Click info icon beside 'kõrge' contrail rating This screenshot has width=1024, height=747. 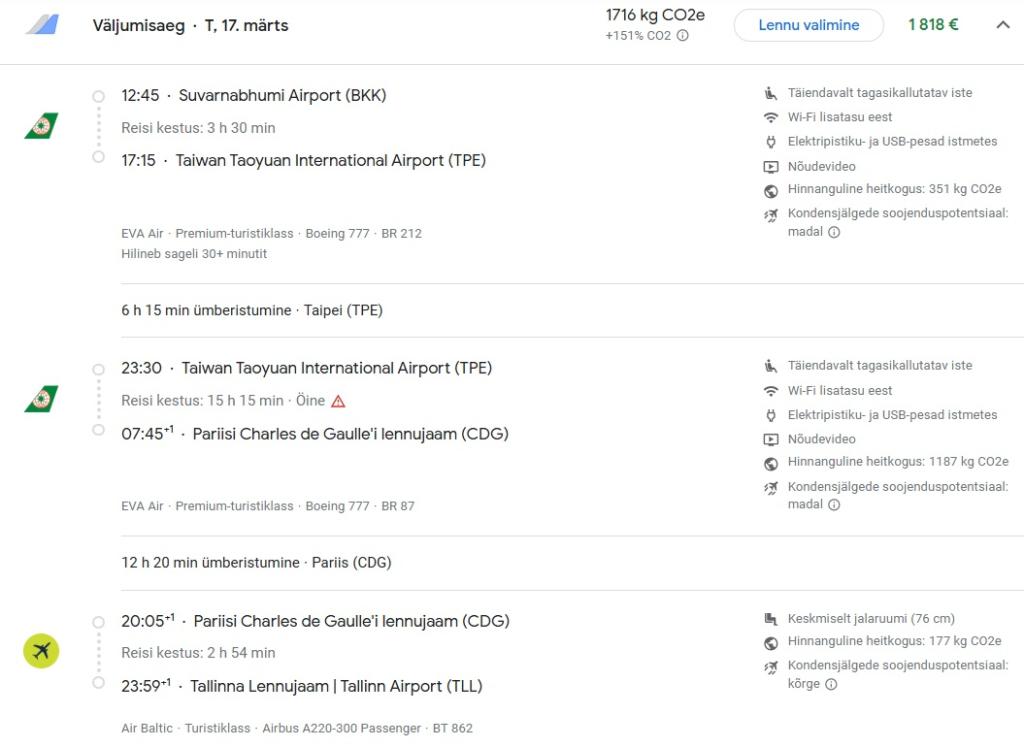831,684
